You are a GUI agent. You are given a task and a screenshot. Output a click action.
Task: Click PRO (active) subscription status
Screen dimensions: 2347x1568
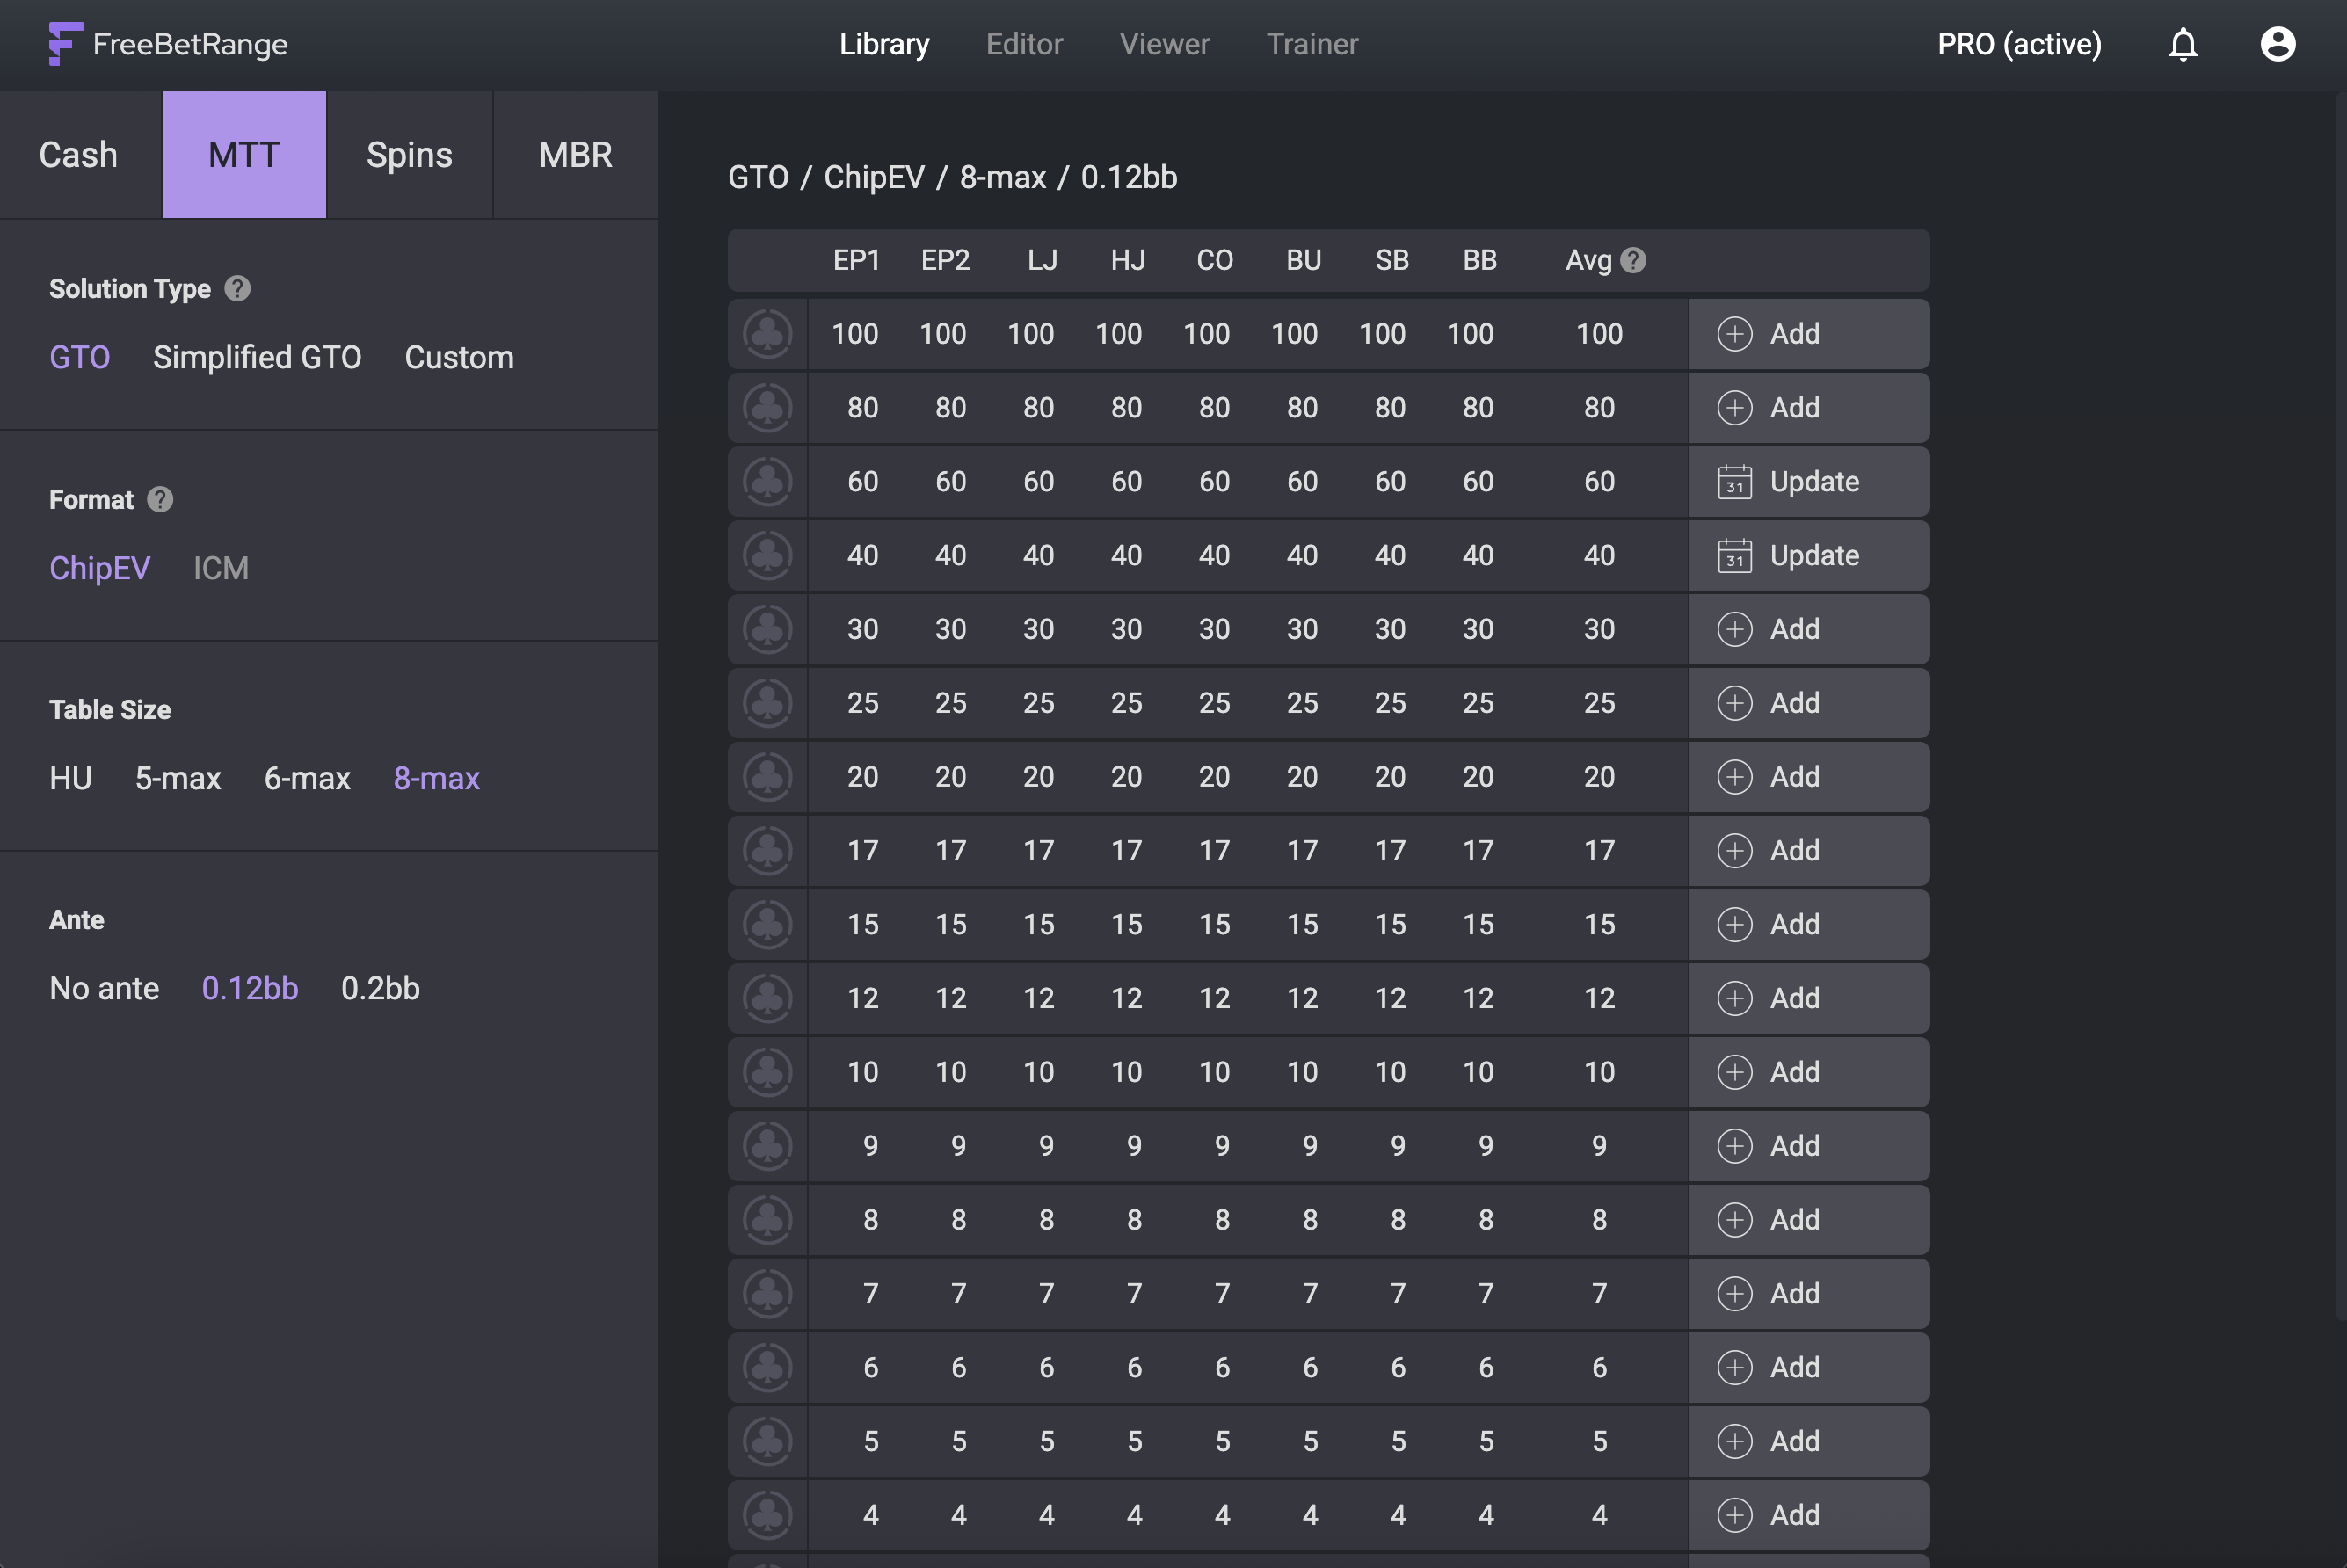2018,44
